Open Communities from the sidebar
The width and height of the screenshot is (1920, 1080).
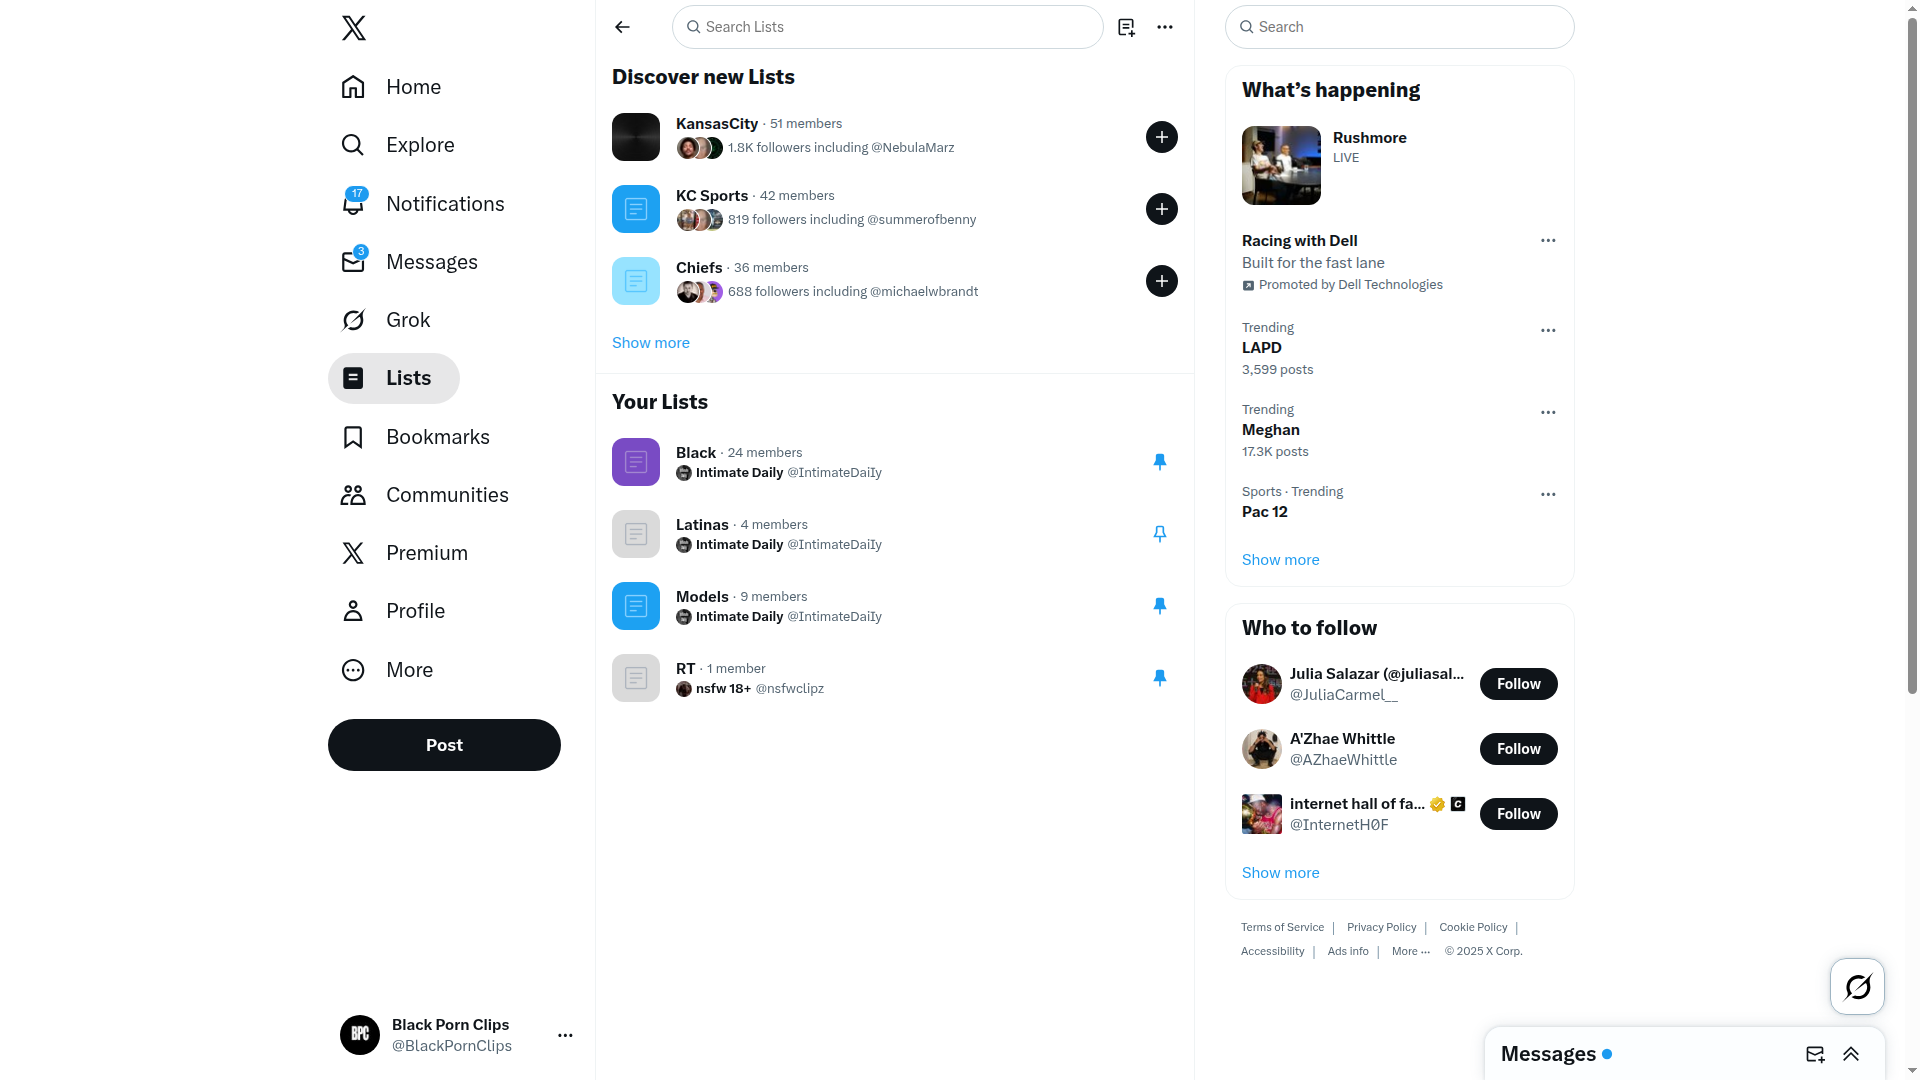[x=425, y=495]
